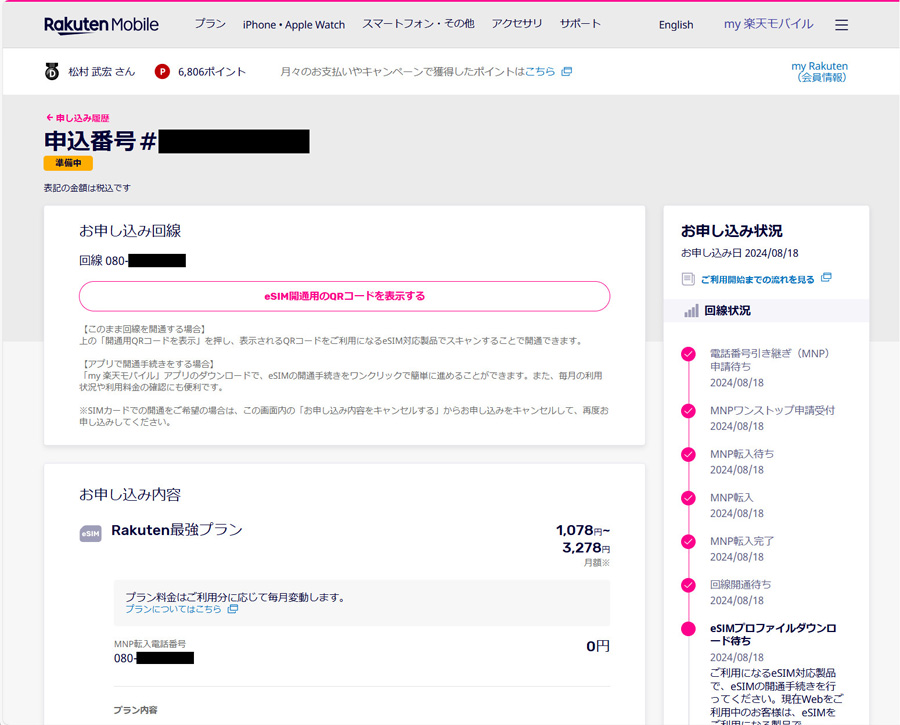The image size is (900, 725).
Task: Click current step dot for eSIMプロファイルダウンロード待ち
Action: (688, 629)
